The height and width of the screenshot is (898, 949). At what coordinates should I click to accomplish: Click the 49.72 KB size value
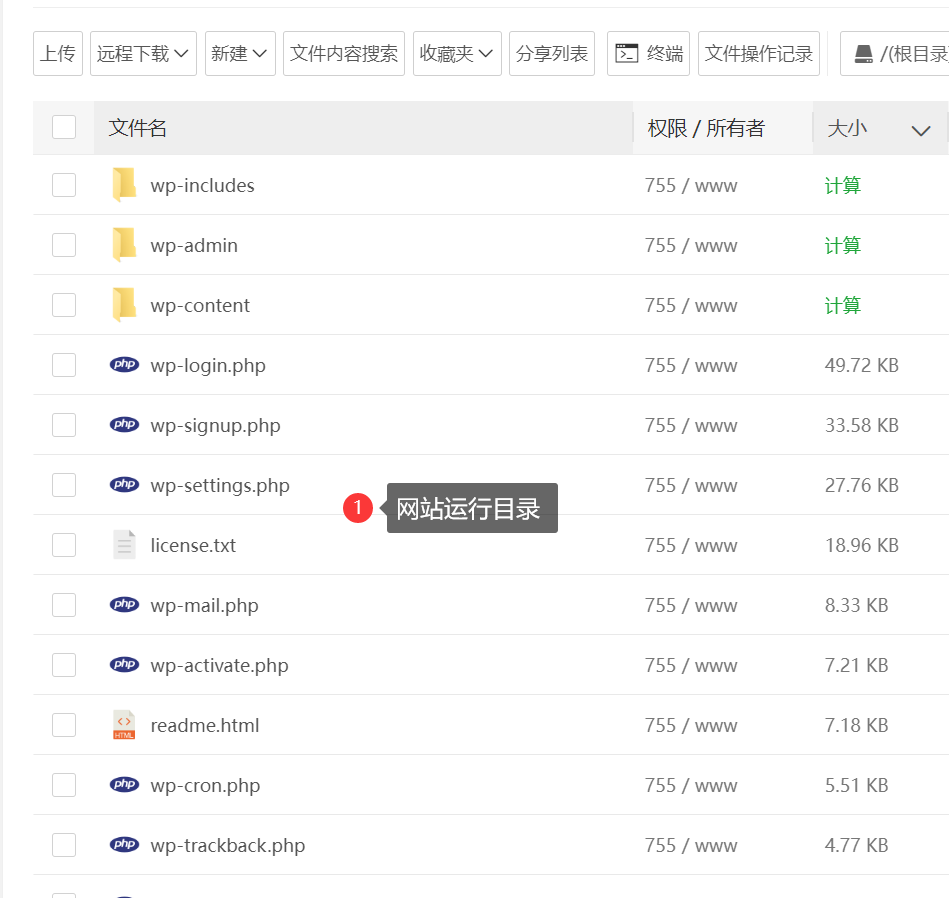[x=861, y=365]
